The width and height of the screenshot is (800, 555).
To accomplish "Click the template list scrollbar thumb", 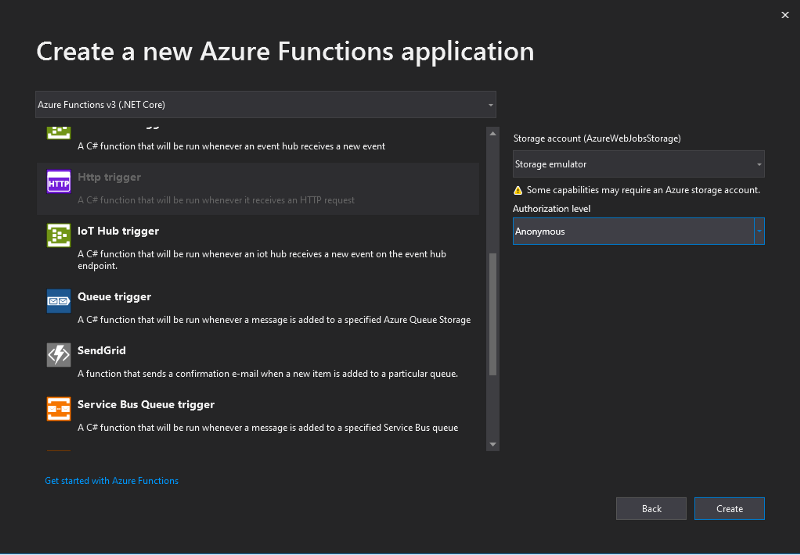I will pos(492,314).
